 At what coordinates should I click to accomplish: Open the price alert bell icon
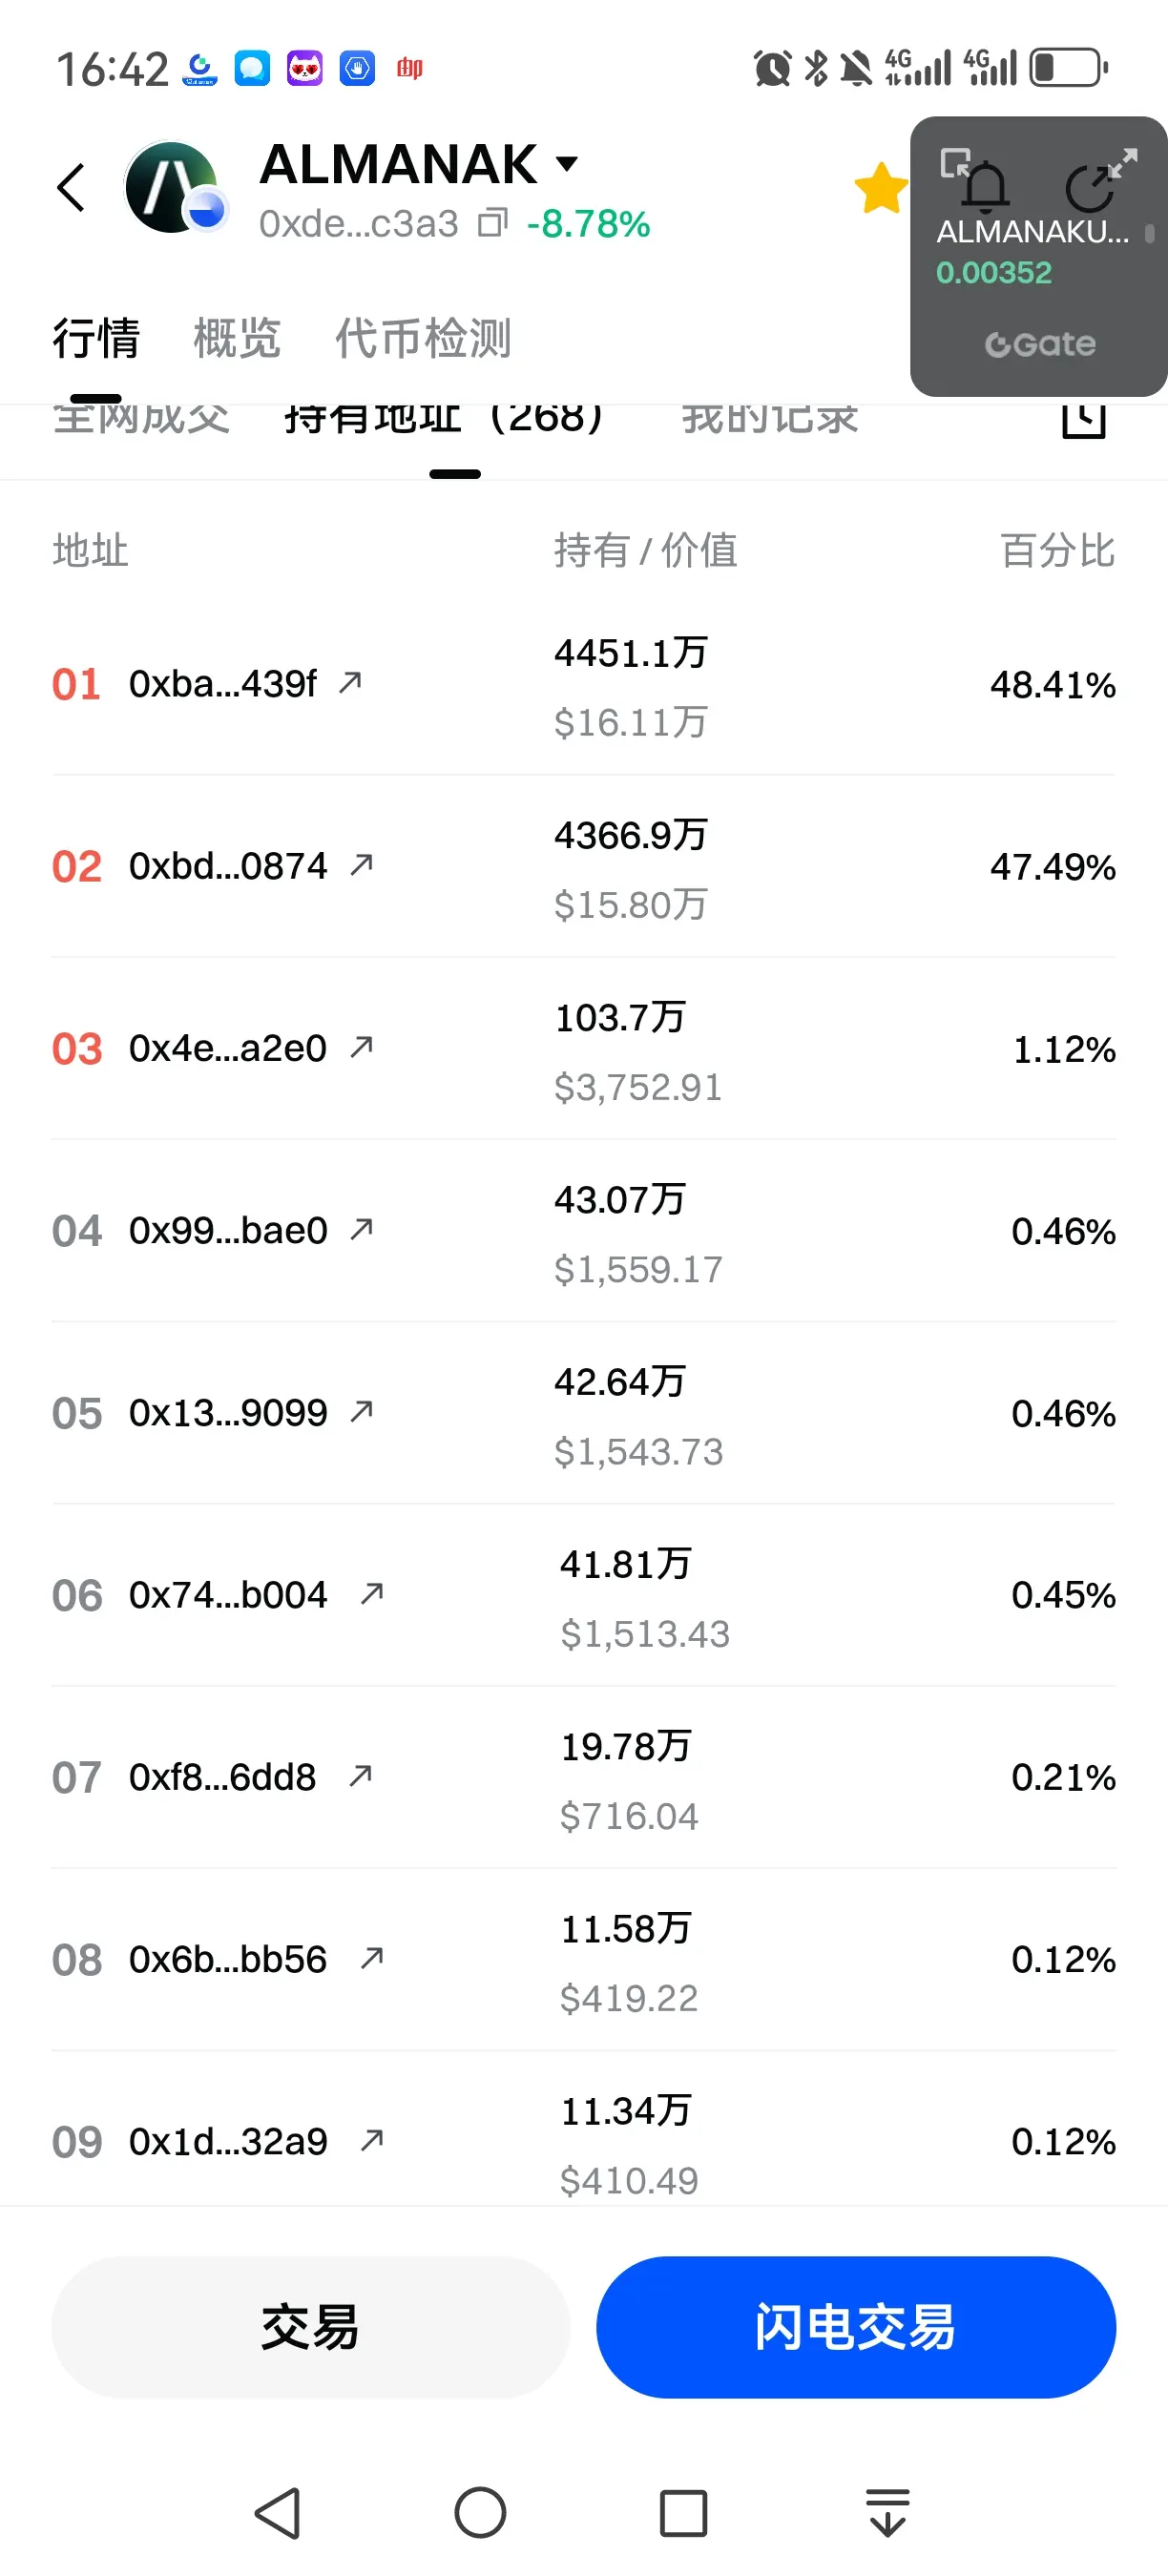pos(986,187)
